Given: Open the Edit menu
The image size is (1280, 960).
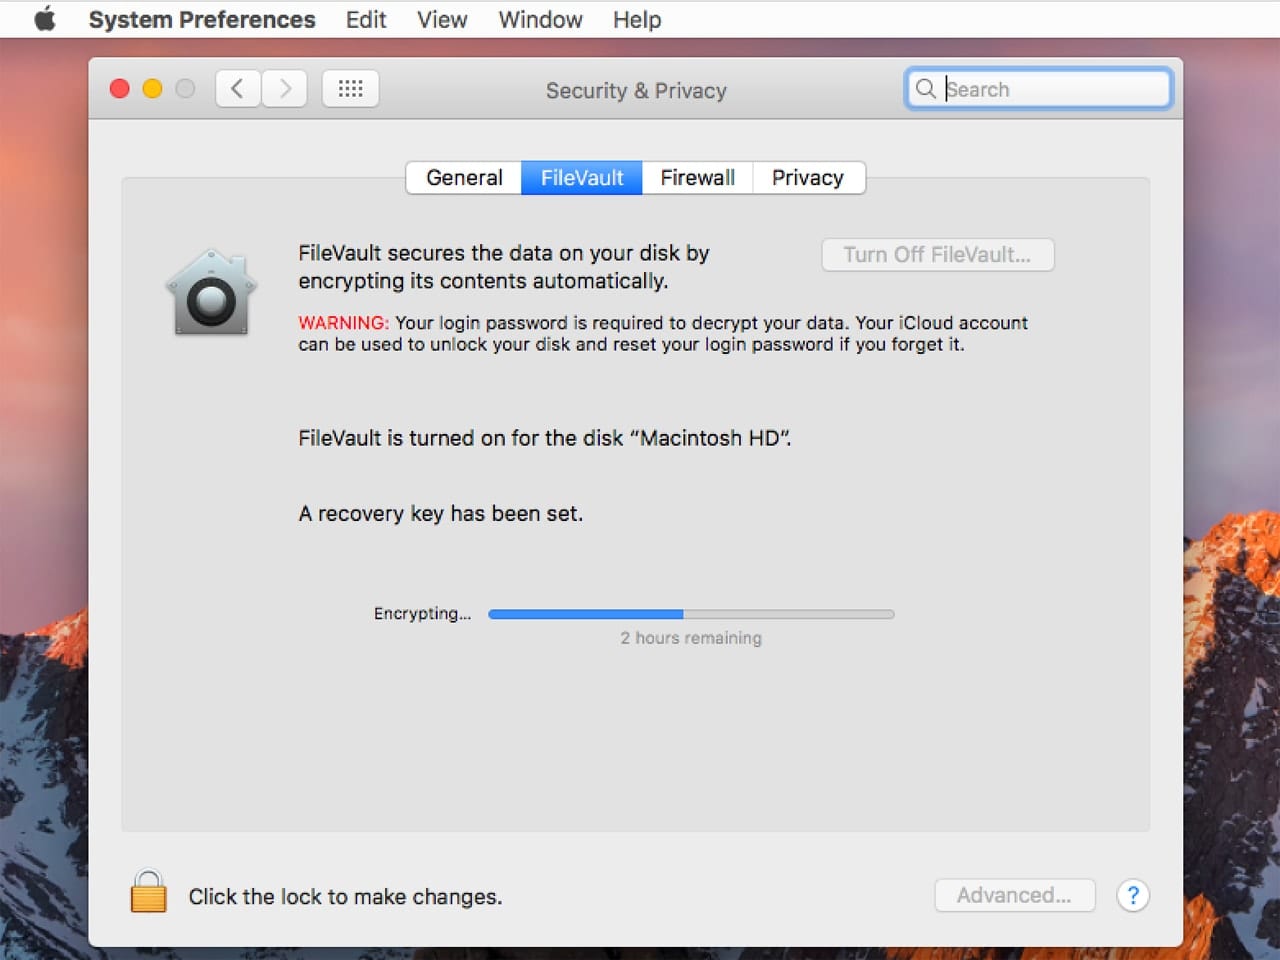Looking at the screenshot, I should tap(366, 20).
